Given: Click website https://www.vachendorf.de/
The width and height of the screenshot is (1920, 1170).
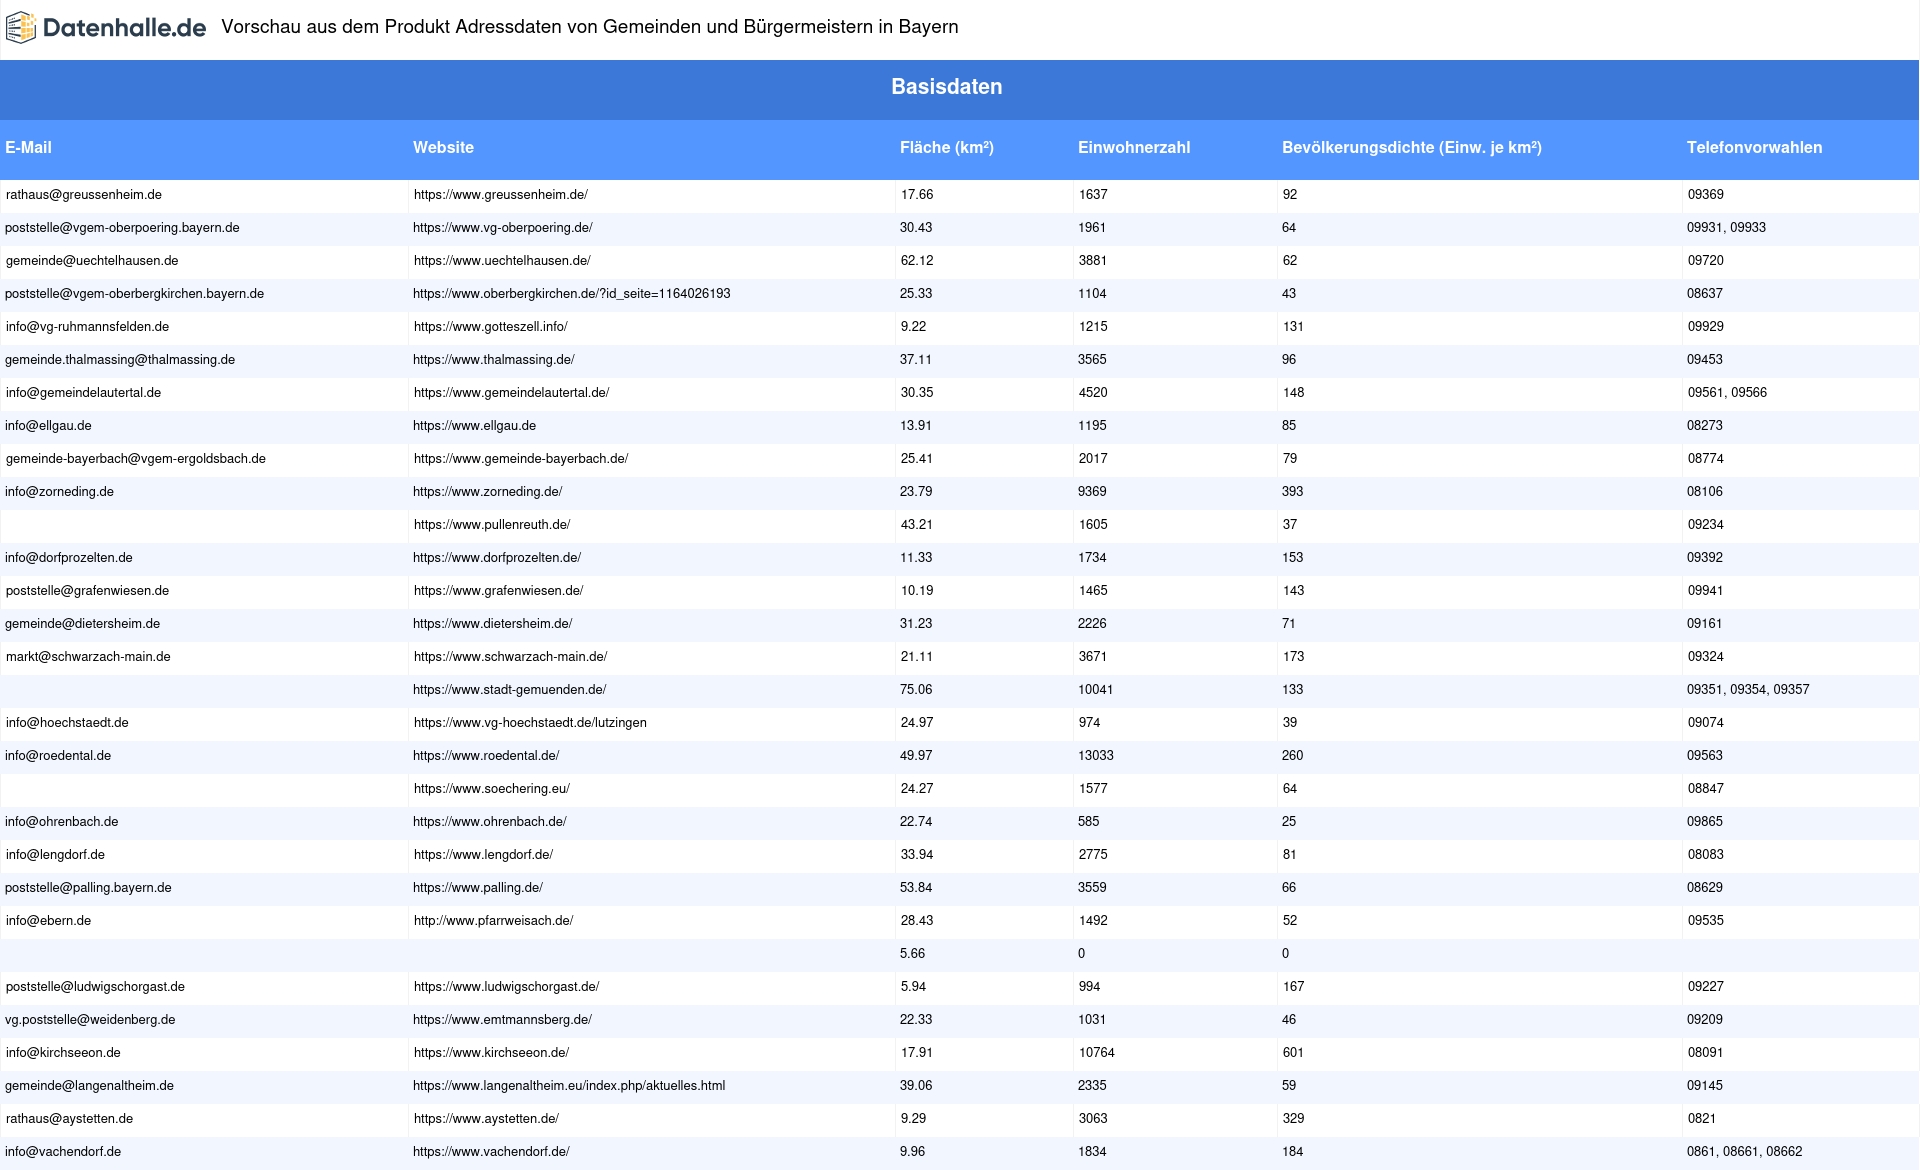Looking at the screenshot, I should [491, 1152].
